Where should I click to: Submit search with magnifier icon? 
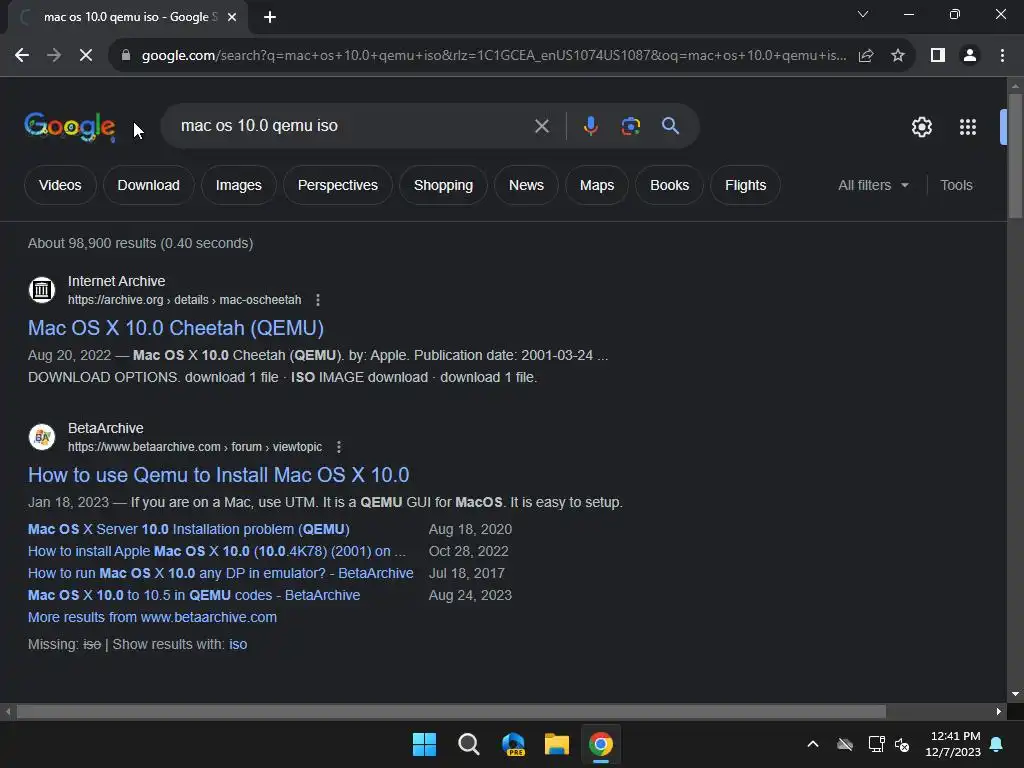(670, 126)
